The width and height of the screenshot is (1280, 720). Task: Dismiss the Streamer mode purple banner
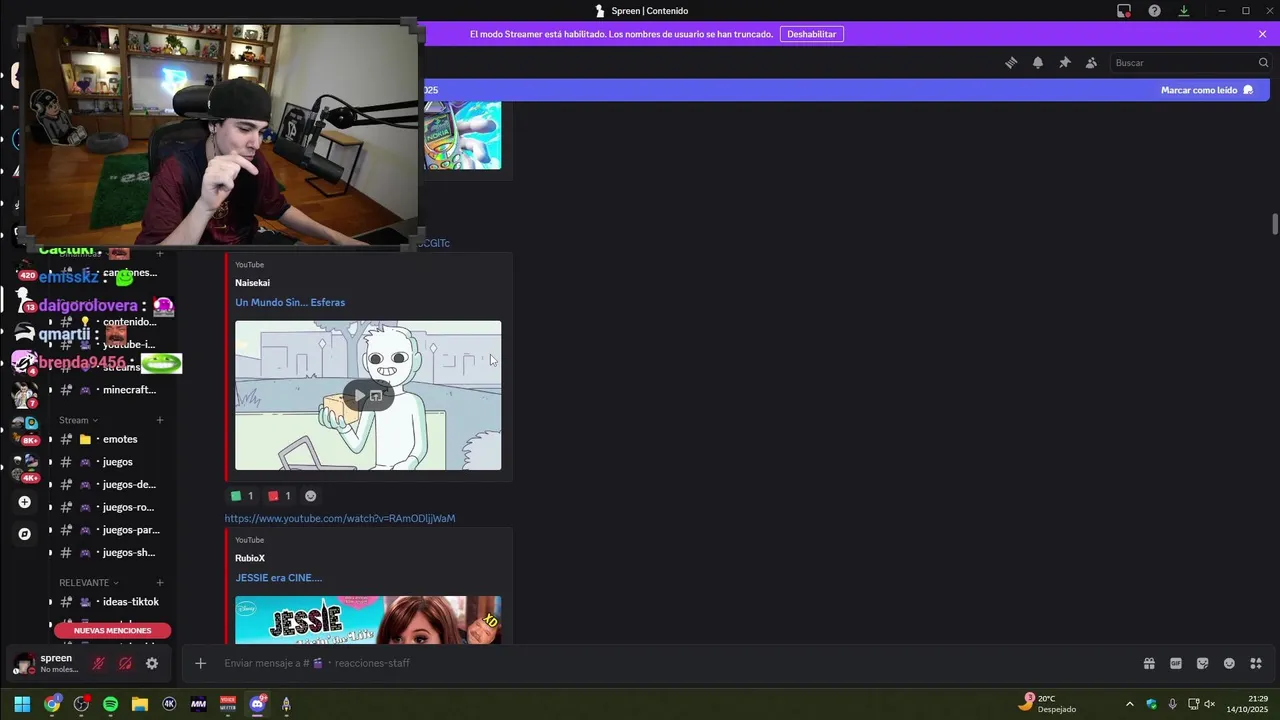click(1262, 34)
